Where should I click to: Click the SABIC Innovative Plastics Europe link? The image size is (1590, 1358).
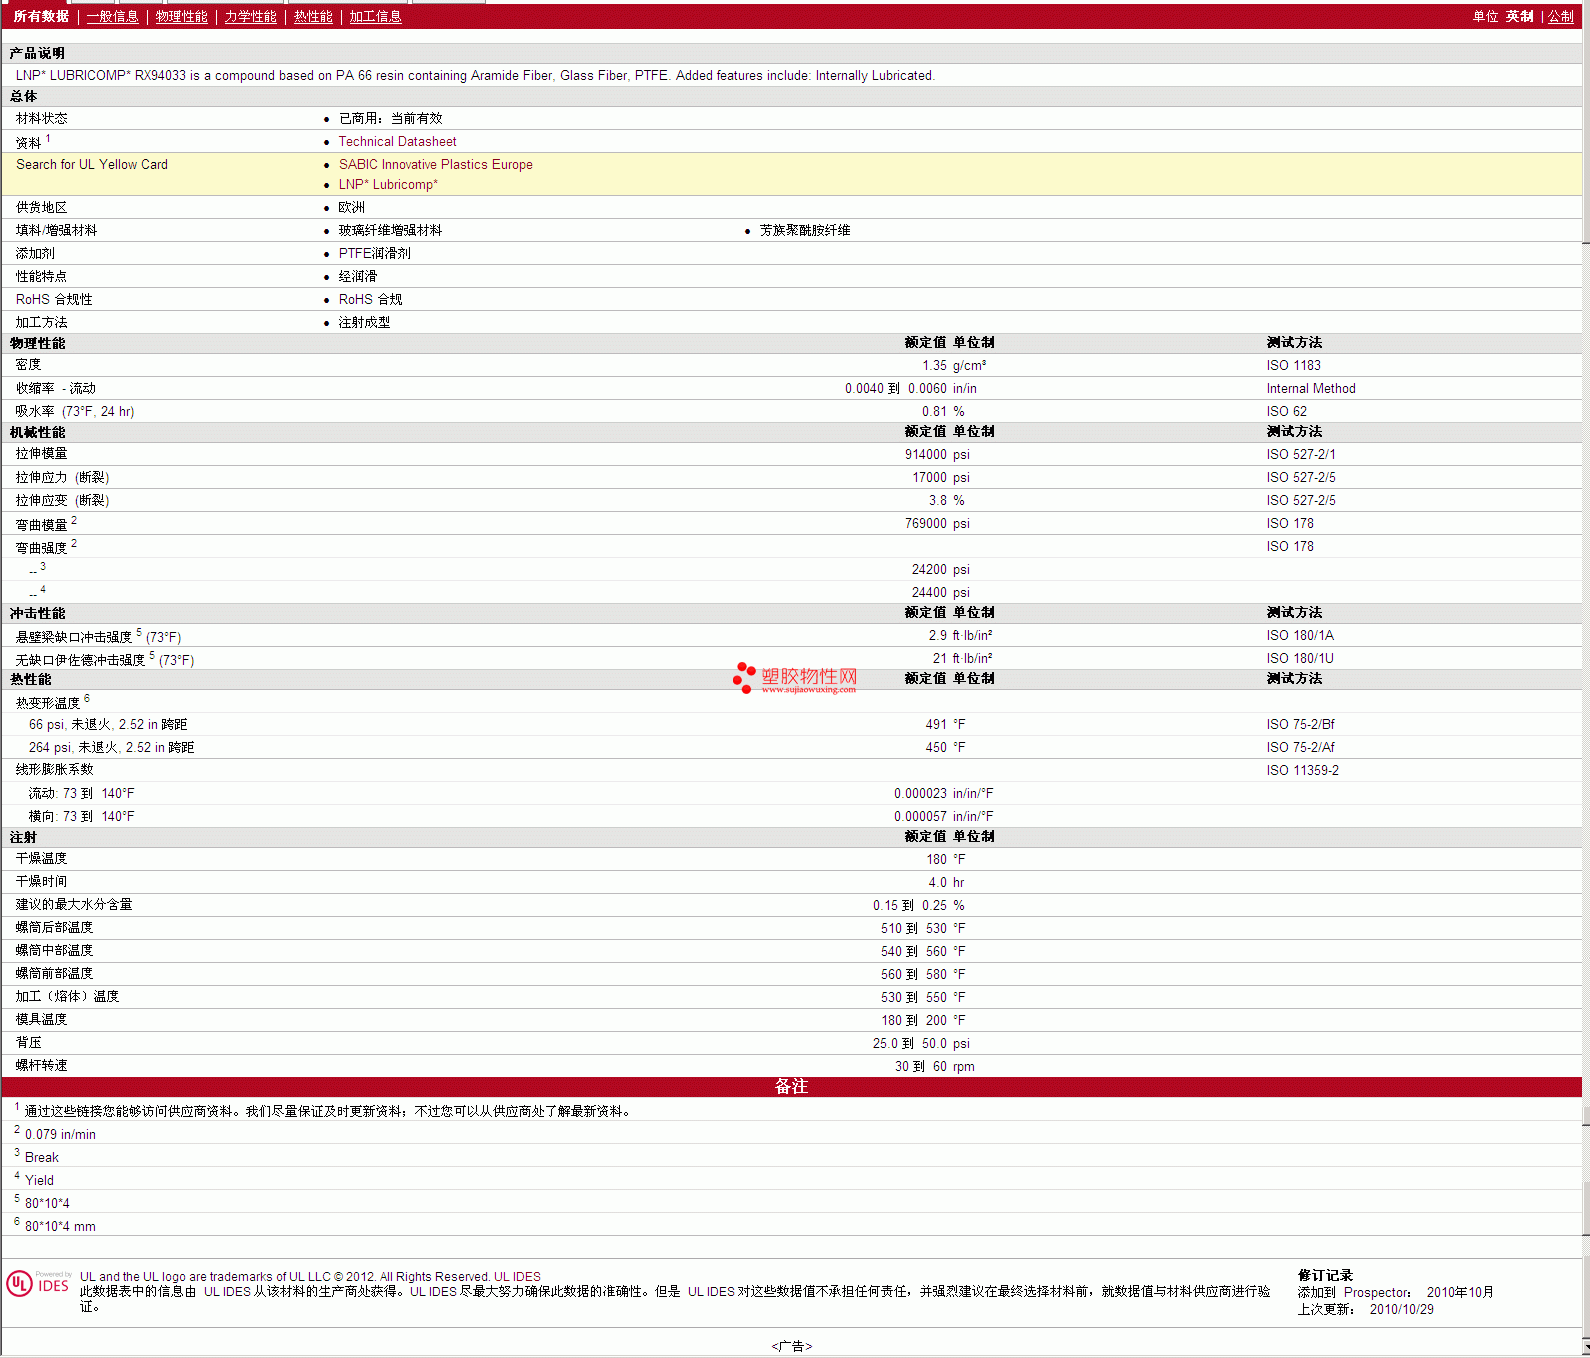click(x=435, y=165)
